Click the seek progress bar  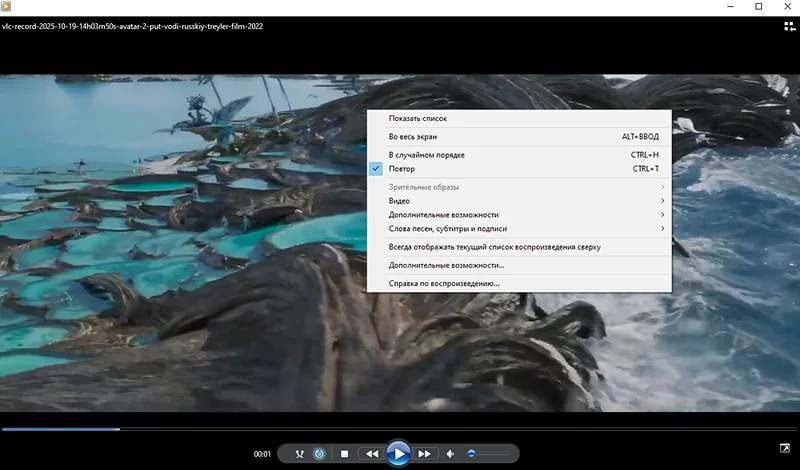[399, 429]
